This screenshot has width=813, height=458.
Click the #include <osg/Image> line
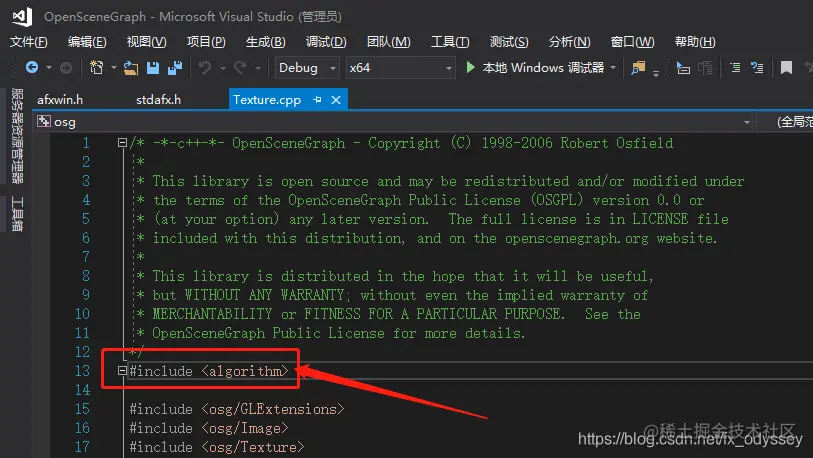208,428
